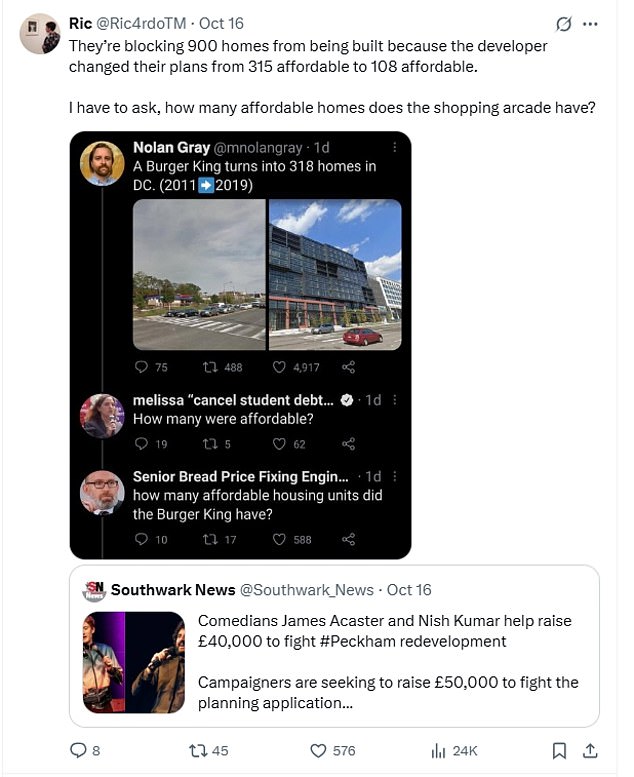634x777 pixels.
Task: Like the tweet with 576 likes
Action: tap(319, 750)
